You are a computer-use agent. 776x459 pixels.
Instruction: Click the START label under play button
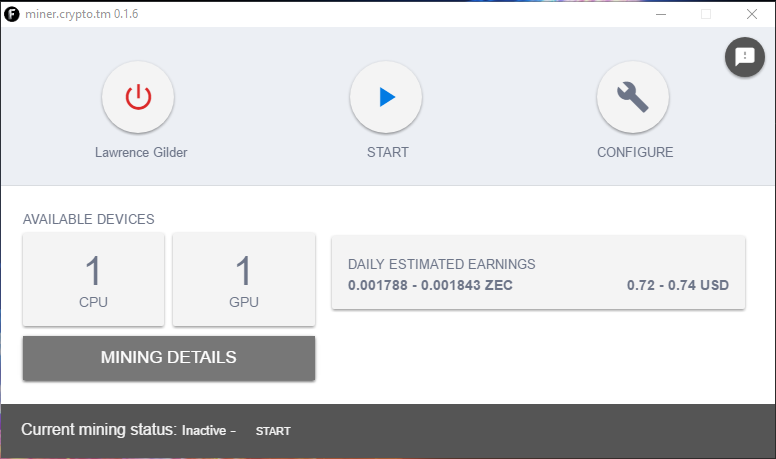(x=387, y=153)
